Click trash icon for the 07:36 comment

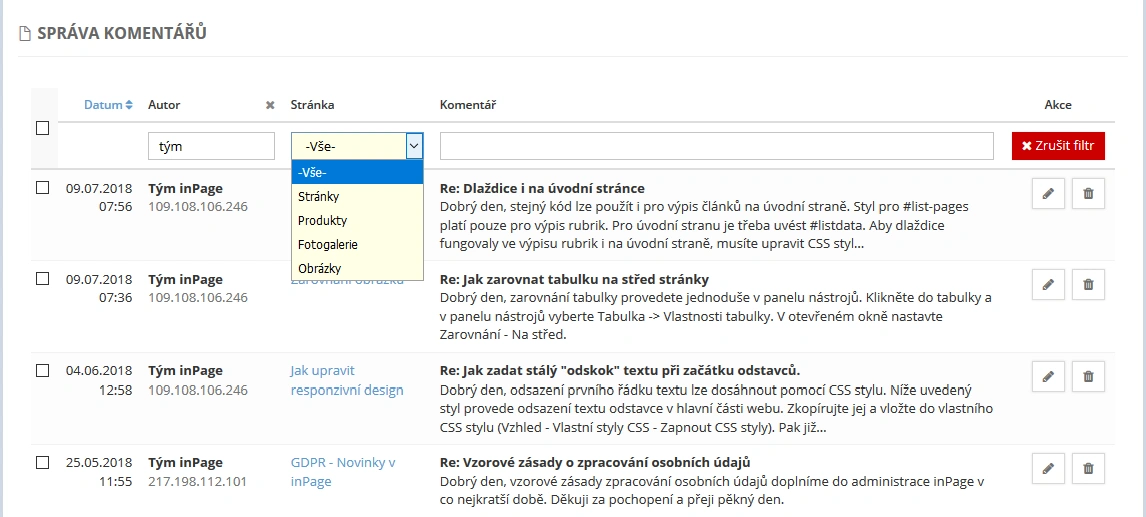[1088, 285]
